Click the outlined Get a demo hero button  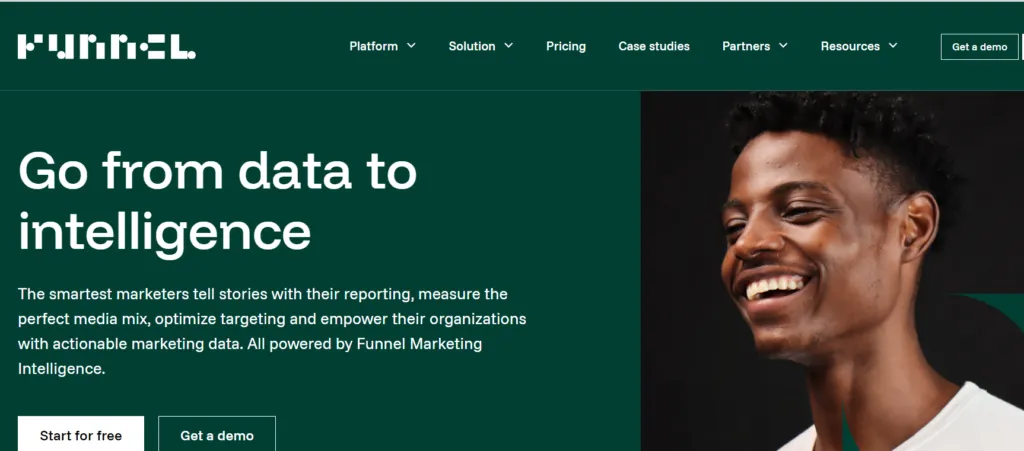(x=217, y=435)
